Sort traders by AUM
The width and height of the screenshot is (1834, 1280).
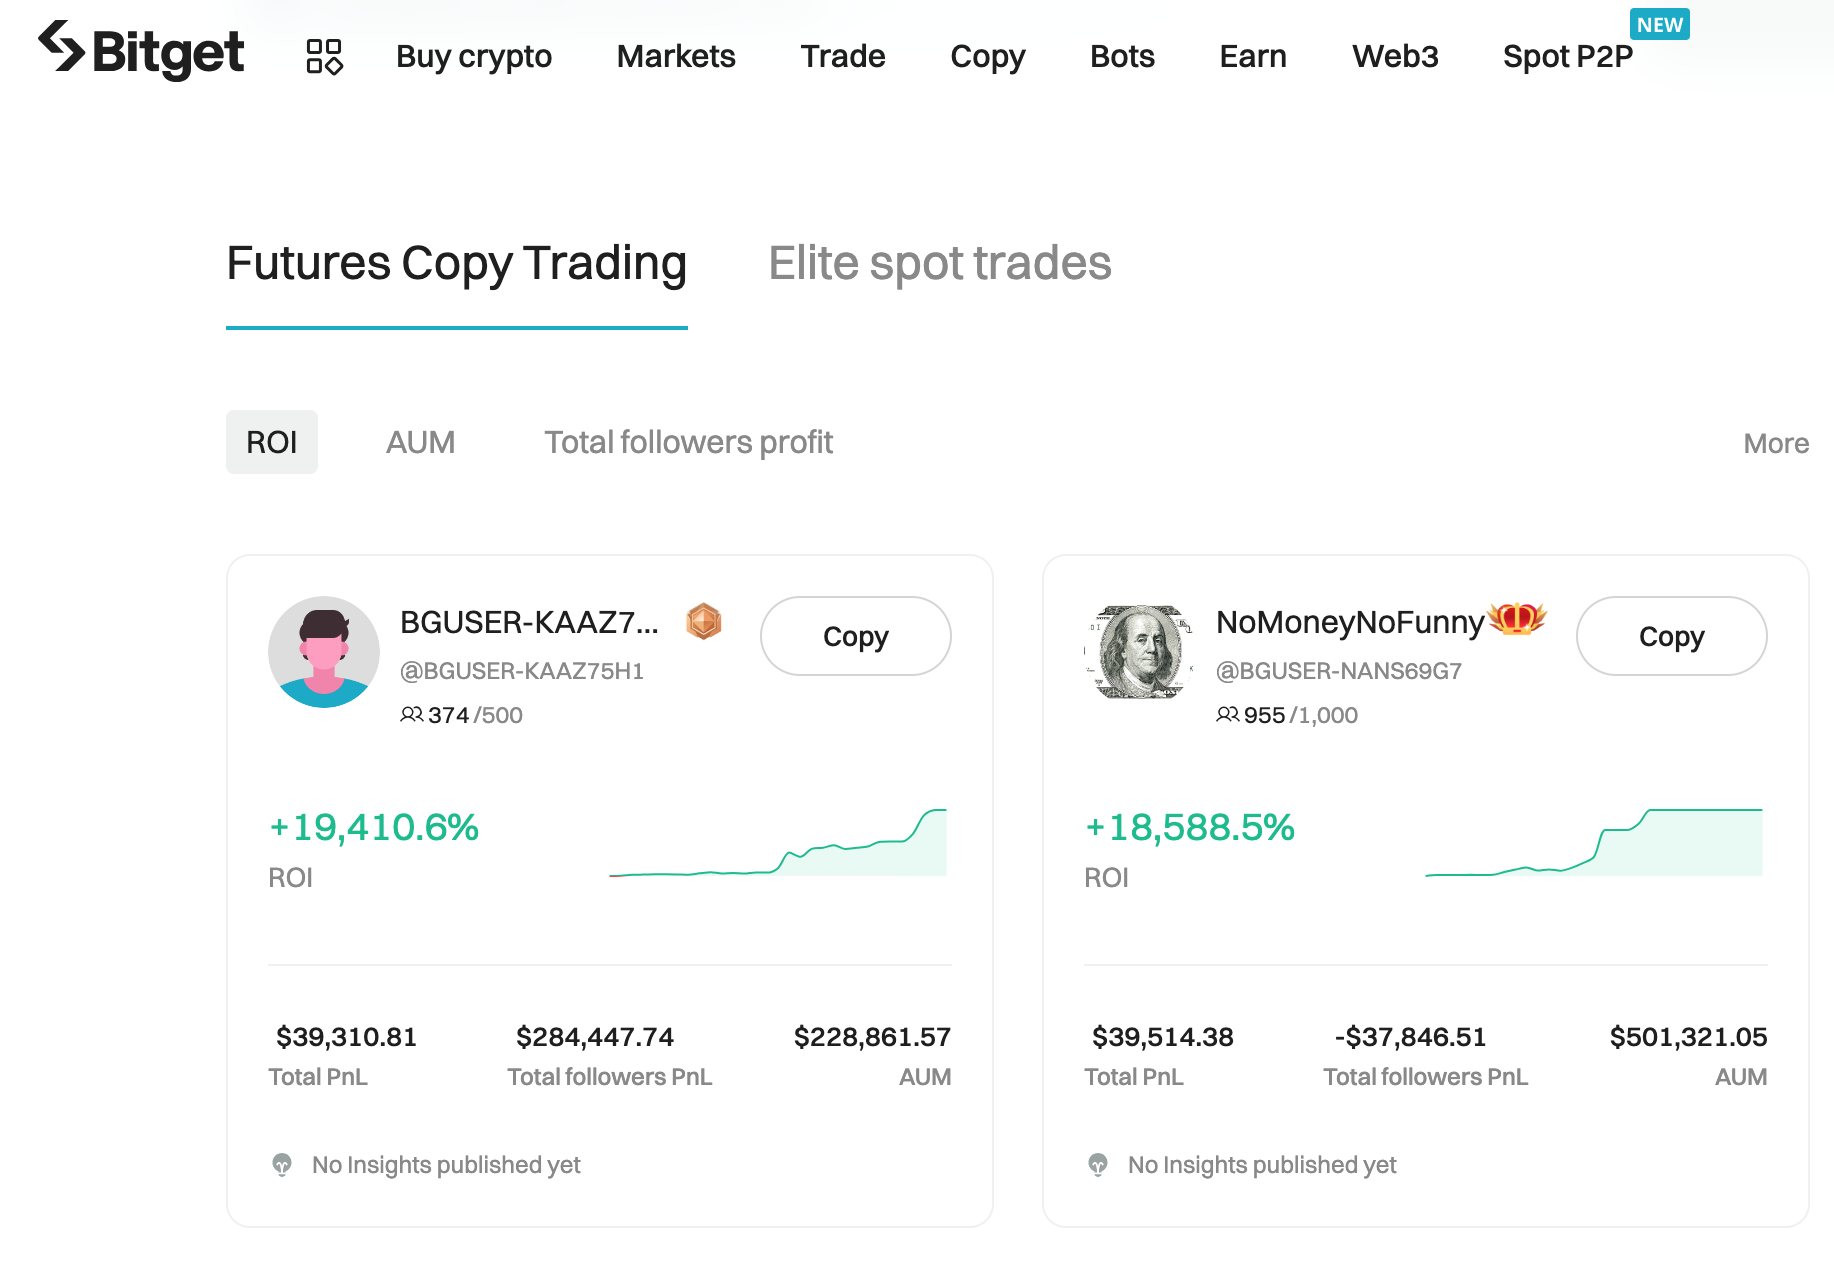click(x=420, y=442)
